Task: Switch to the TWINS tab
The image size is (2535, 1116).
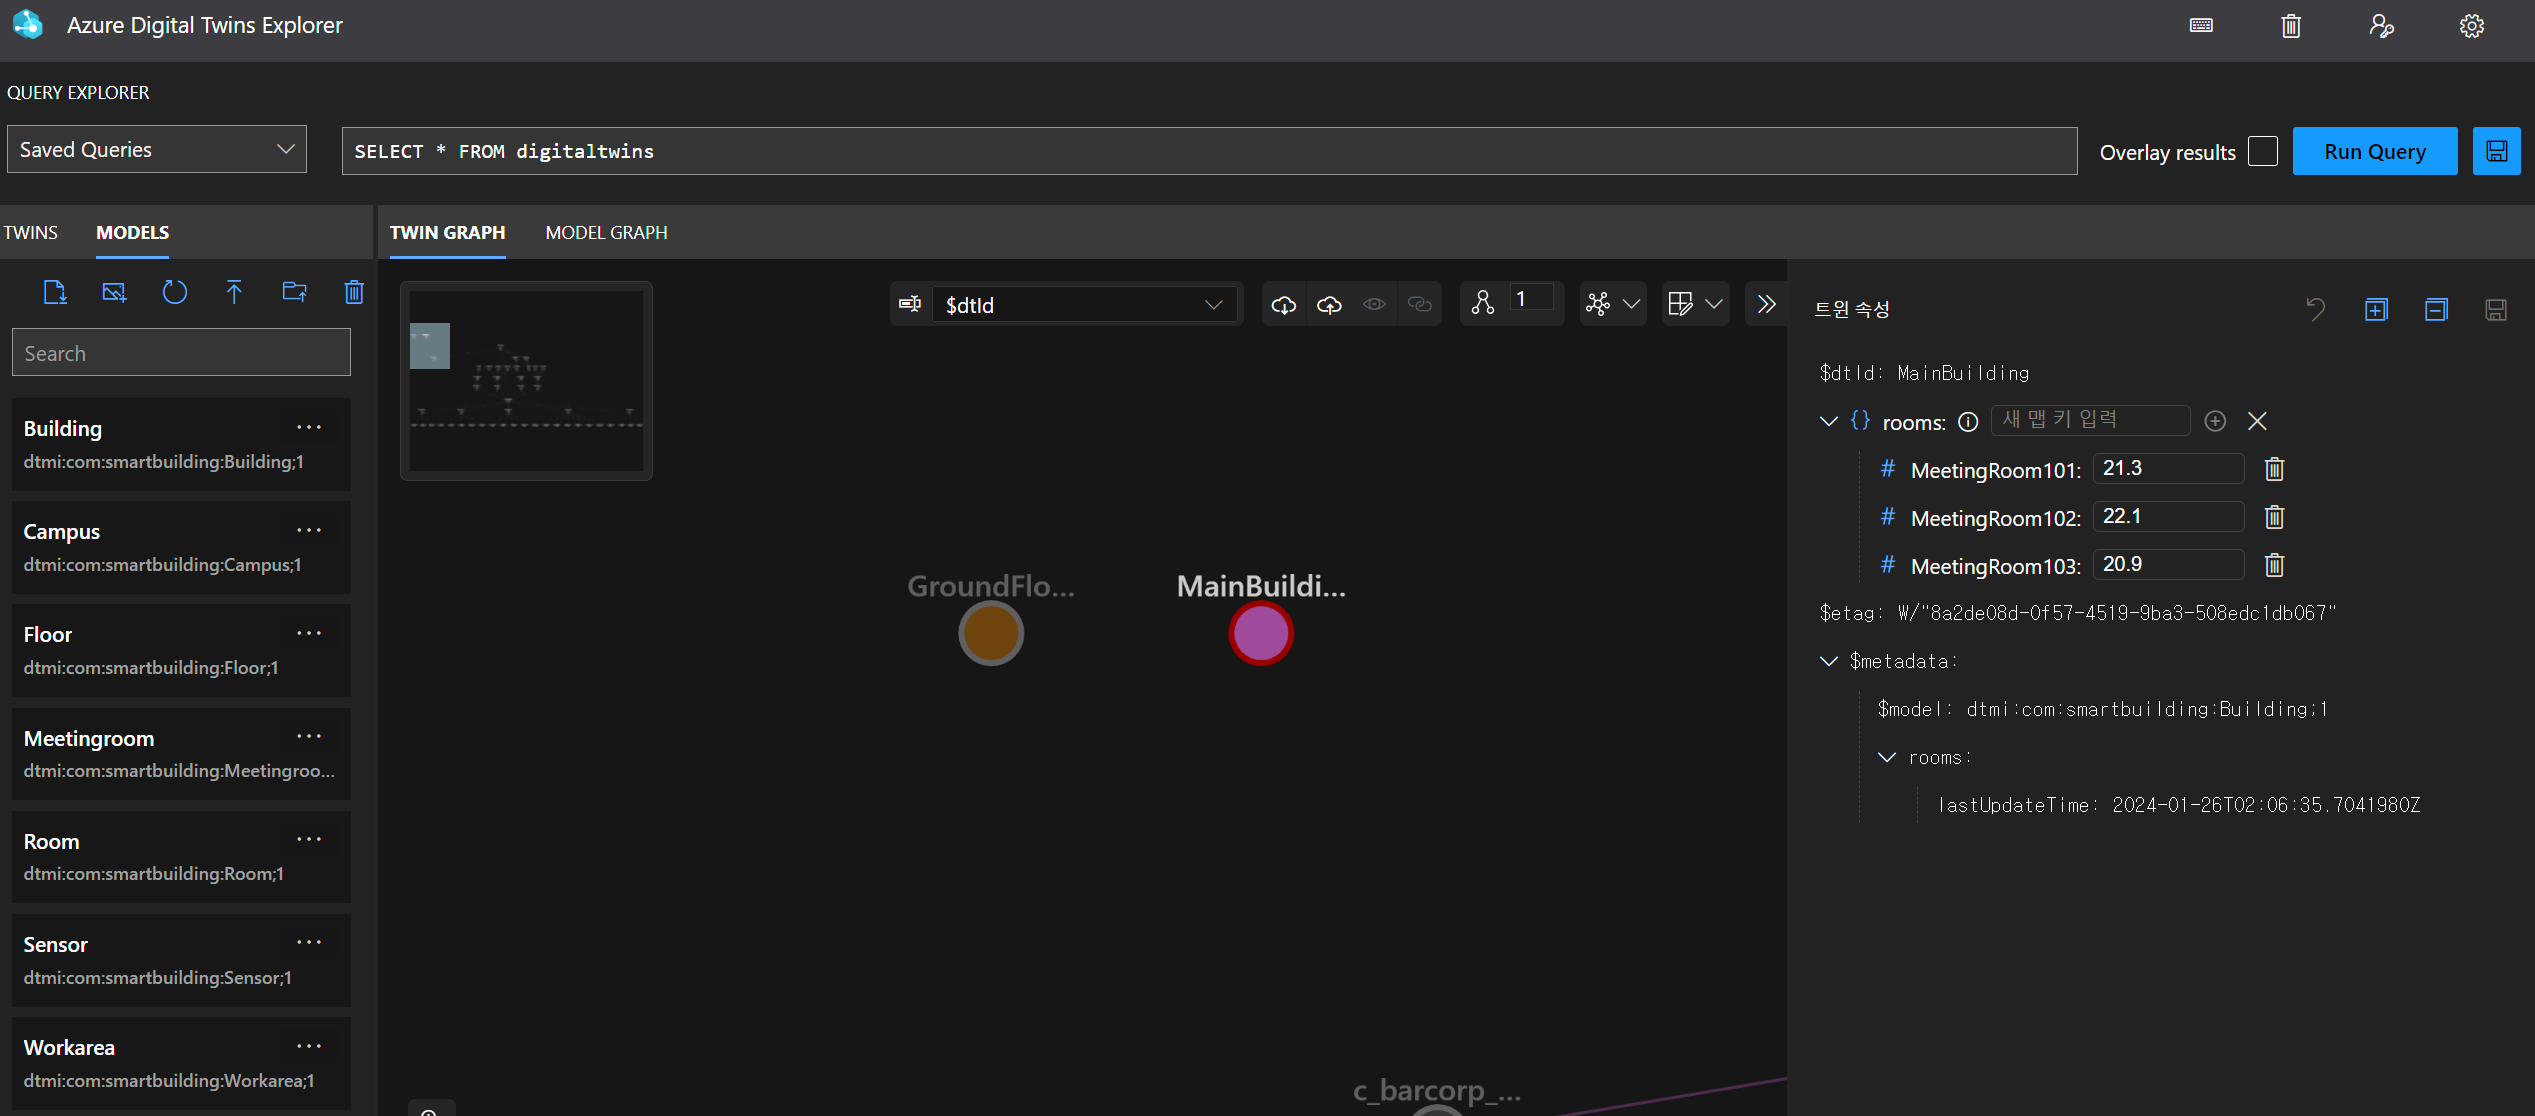Action: (x=30, y=232)
